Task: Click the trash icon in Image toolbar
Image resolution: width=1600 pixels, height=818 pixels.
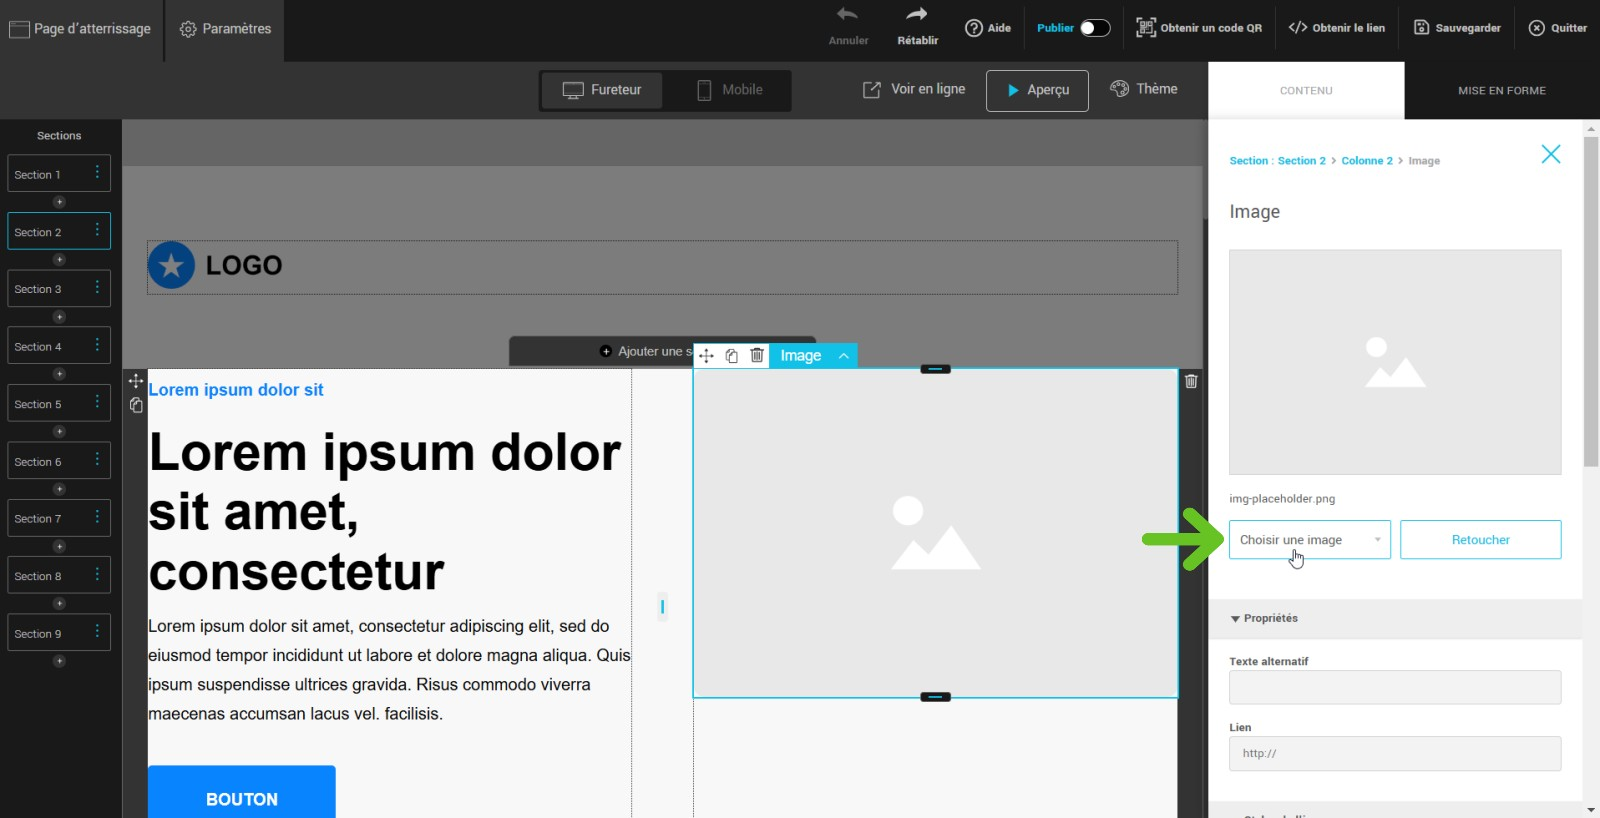Action: (757, 355)
